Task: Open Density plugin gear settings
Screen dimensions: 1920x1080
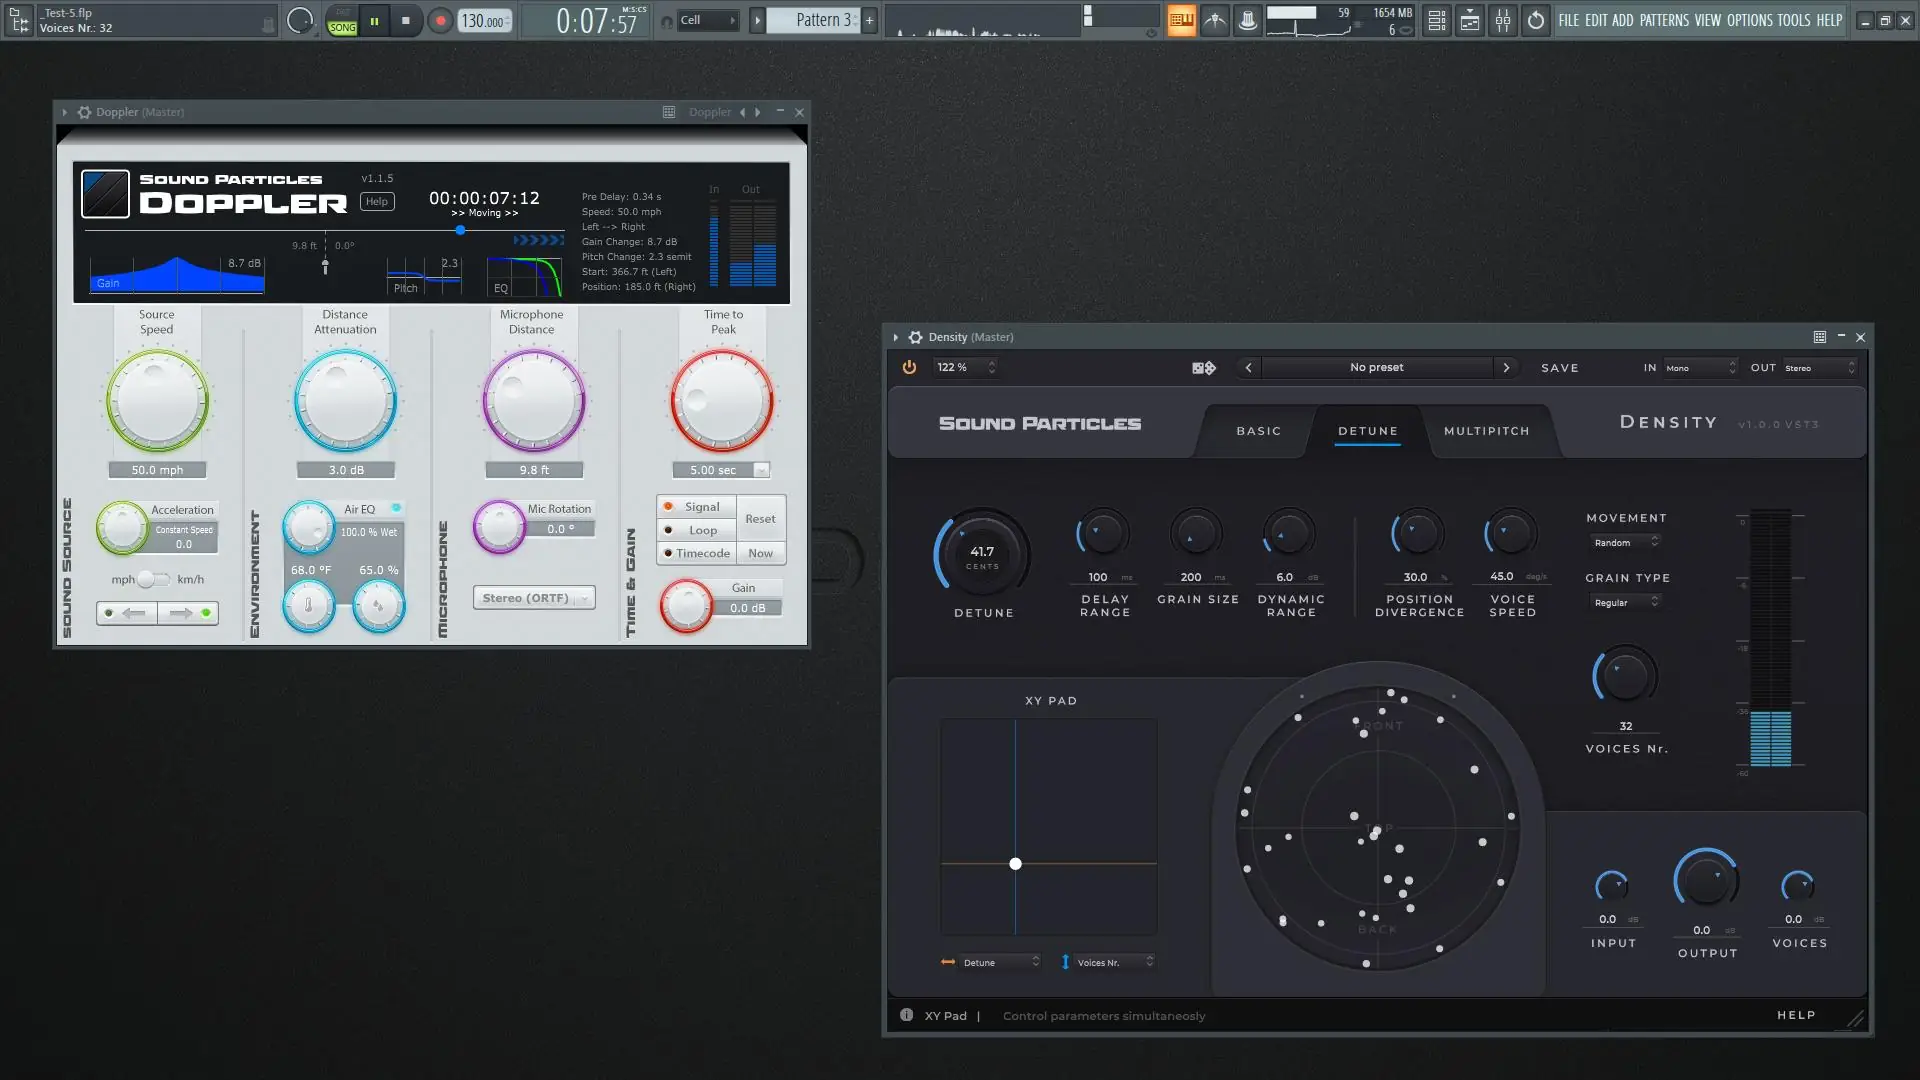Action: pyautogui.click(x=915, y=337)
